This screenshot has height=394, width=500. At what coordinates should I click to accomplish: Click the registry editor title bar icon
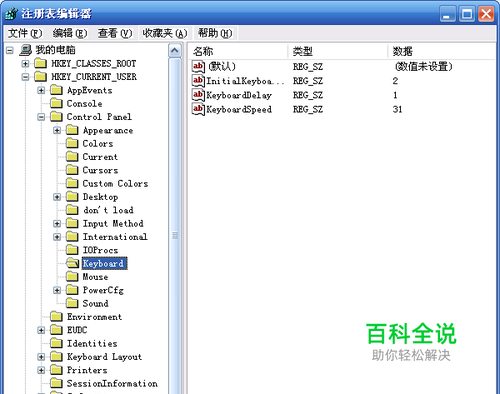[x=11, y=14]
